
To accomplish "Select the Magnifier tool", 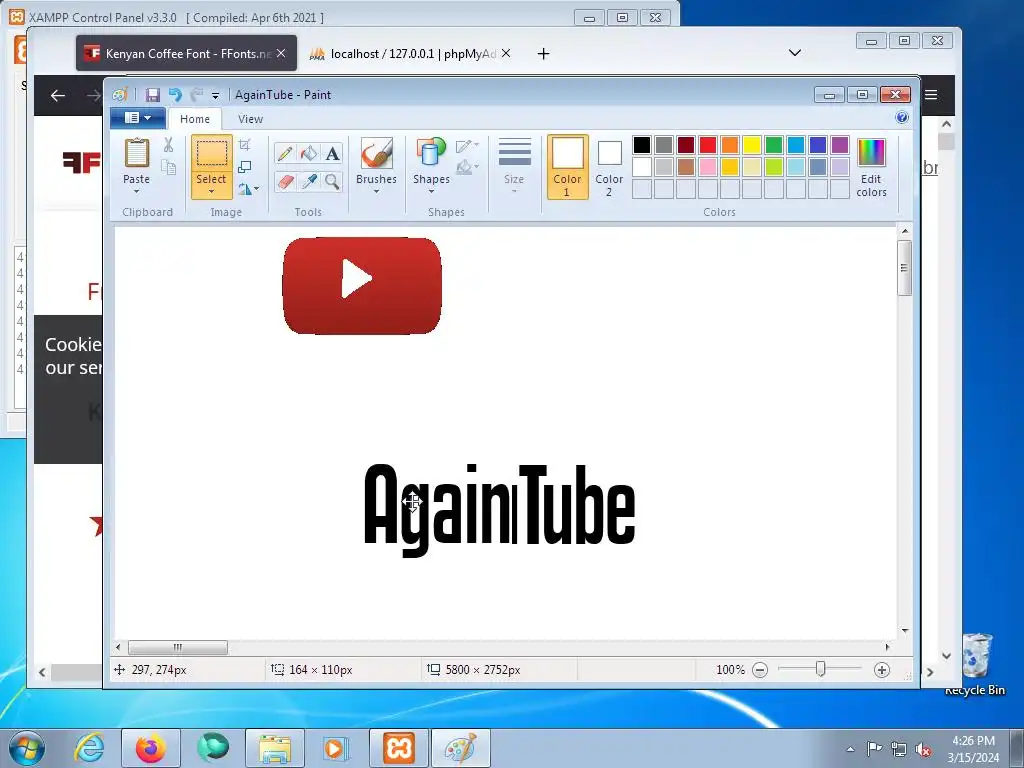I will [x=332, y=181].
